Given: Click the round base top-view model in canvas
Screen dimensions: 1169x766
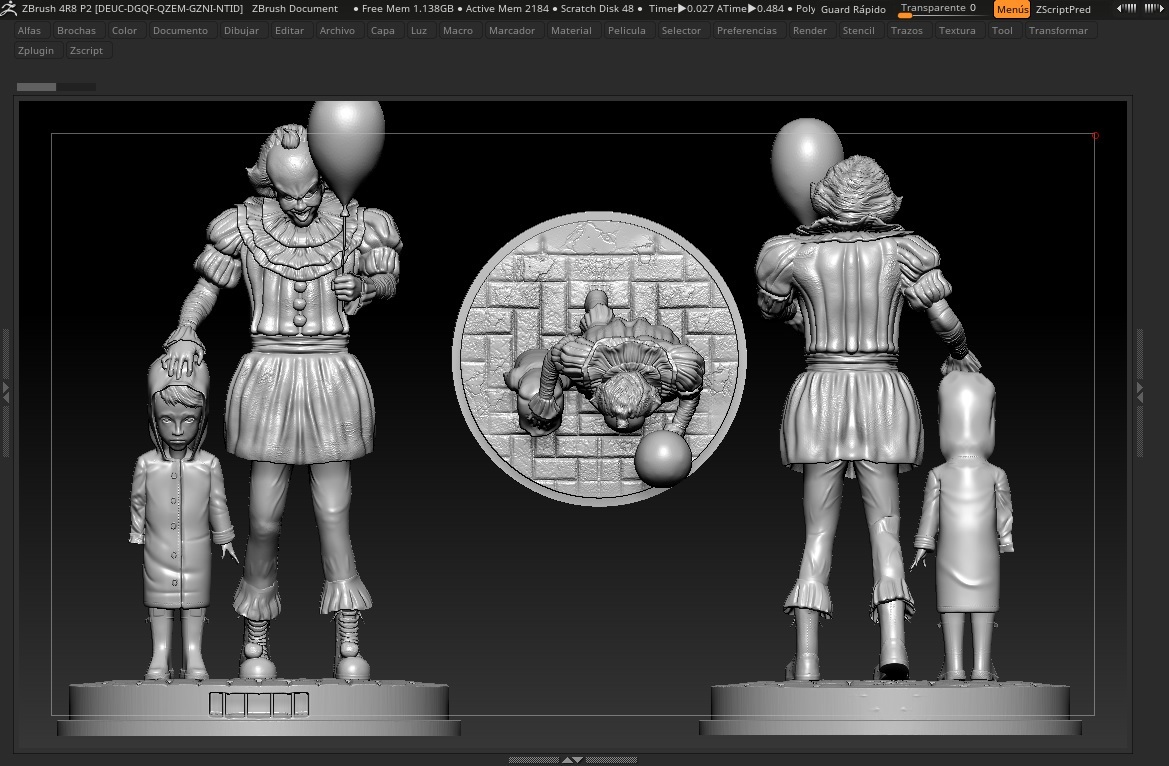Looking at the screenshot, I should (x=599, y=359).
